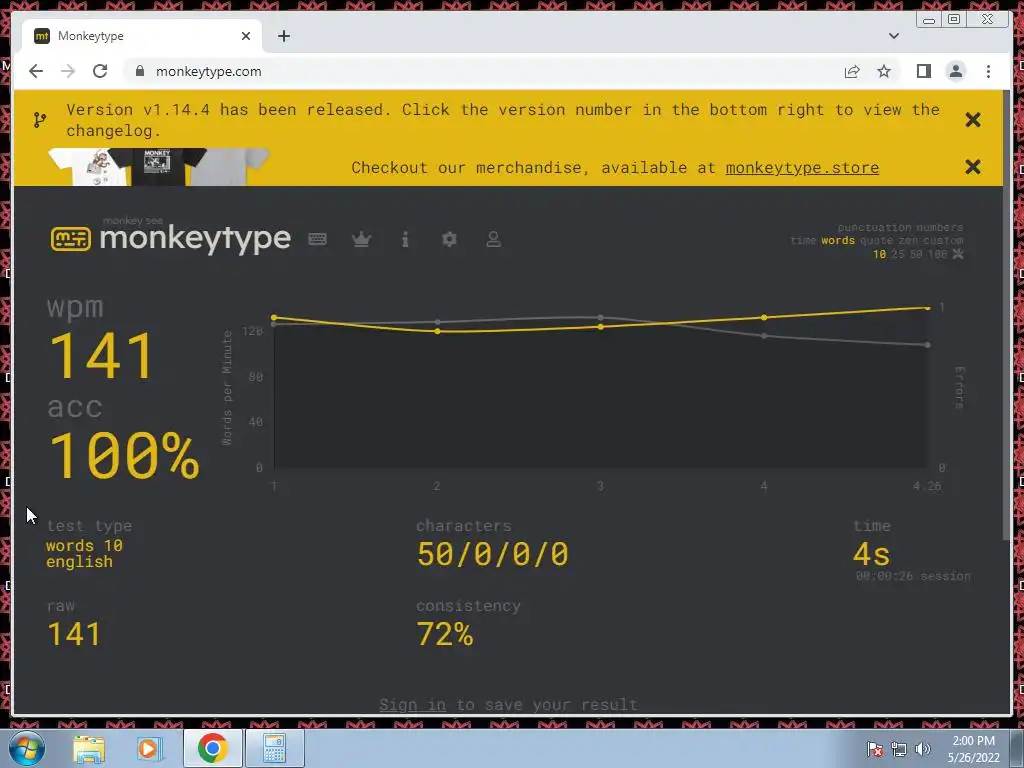Click the Sign in link
Screen dimensions: 1024x768
pos(412,705)
